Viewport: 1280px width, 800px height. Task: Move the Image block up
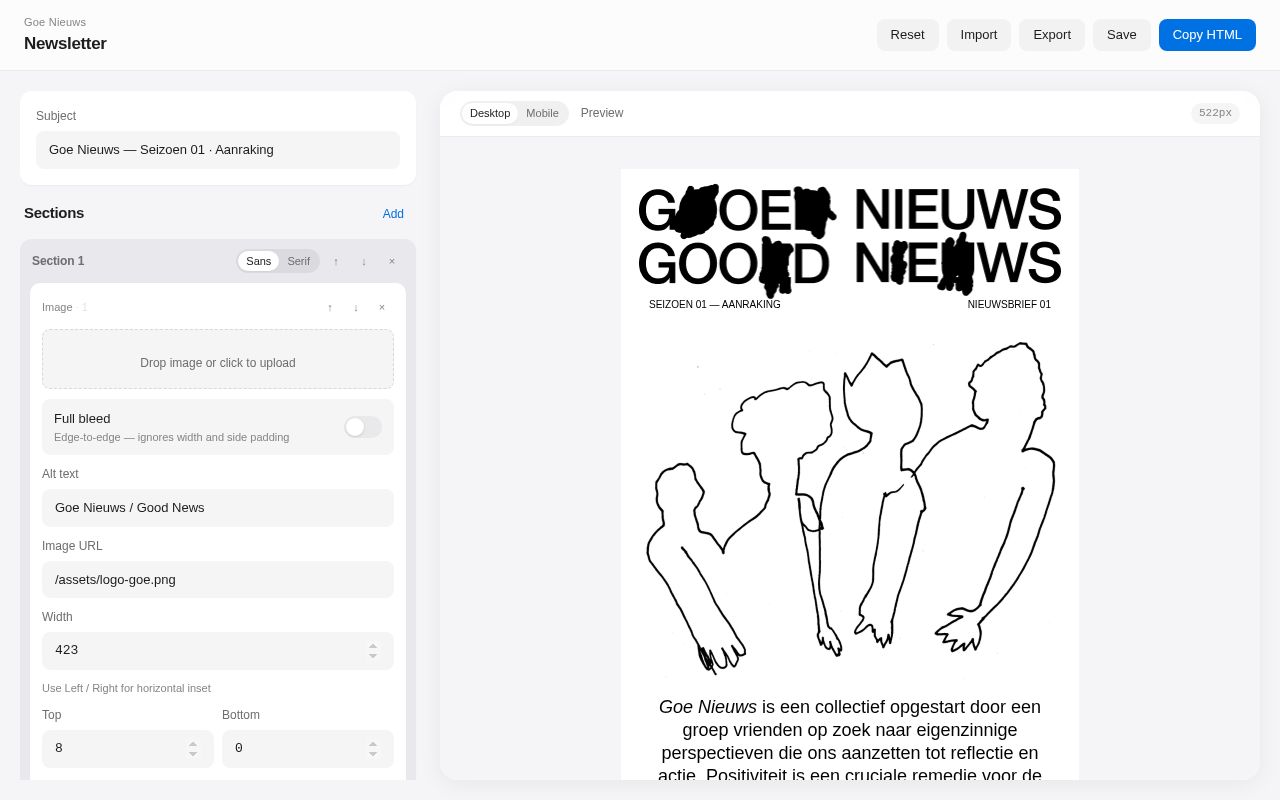pyautogui.click(x=330, y=307)
